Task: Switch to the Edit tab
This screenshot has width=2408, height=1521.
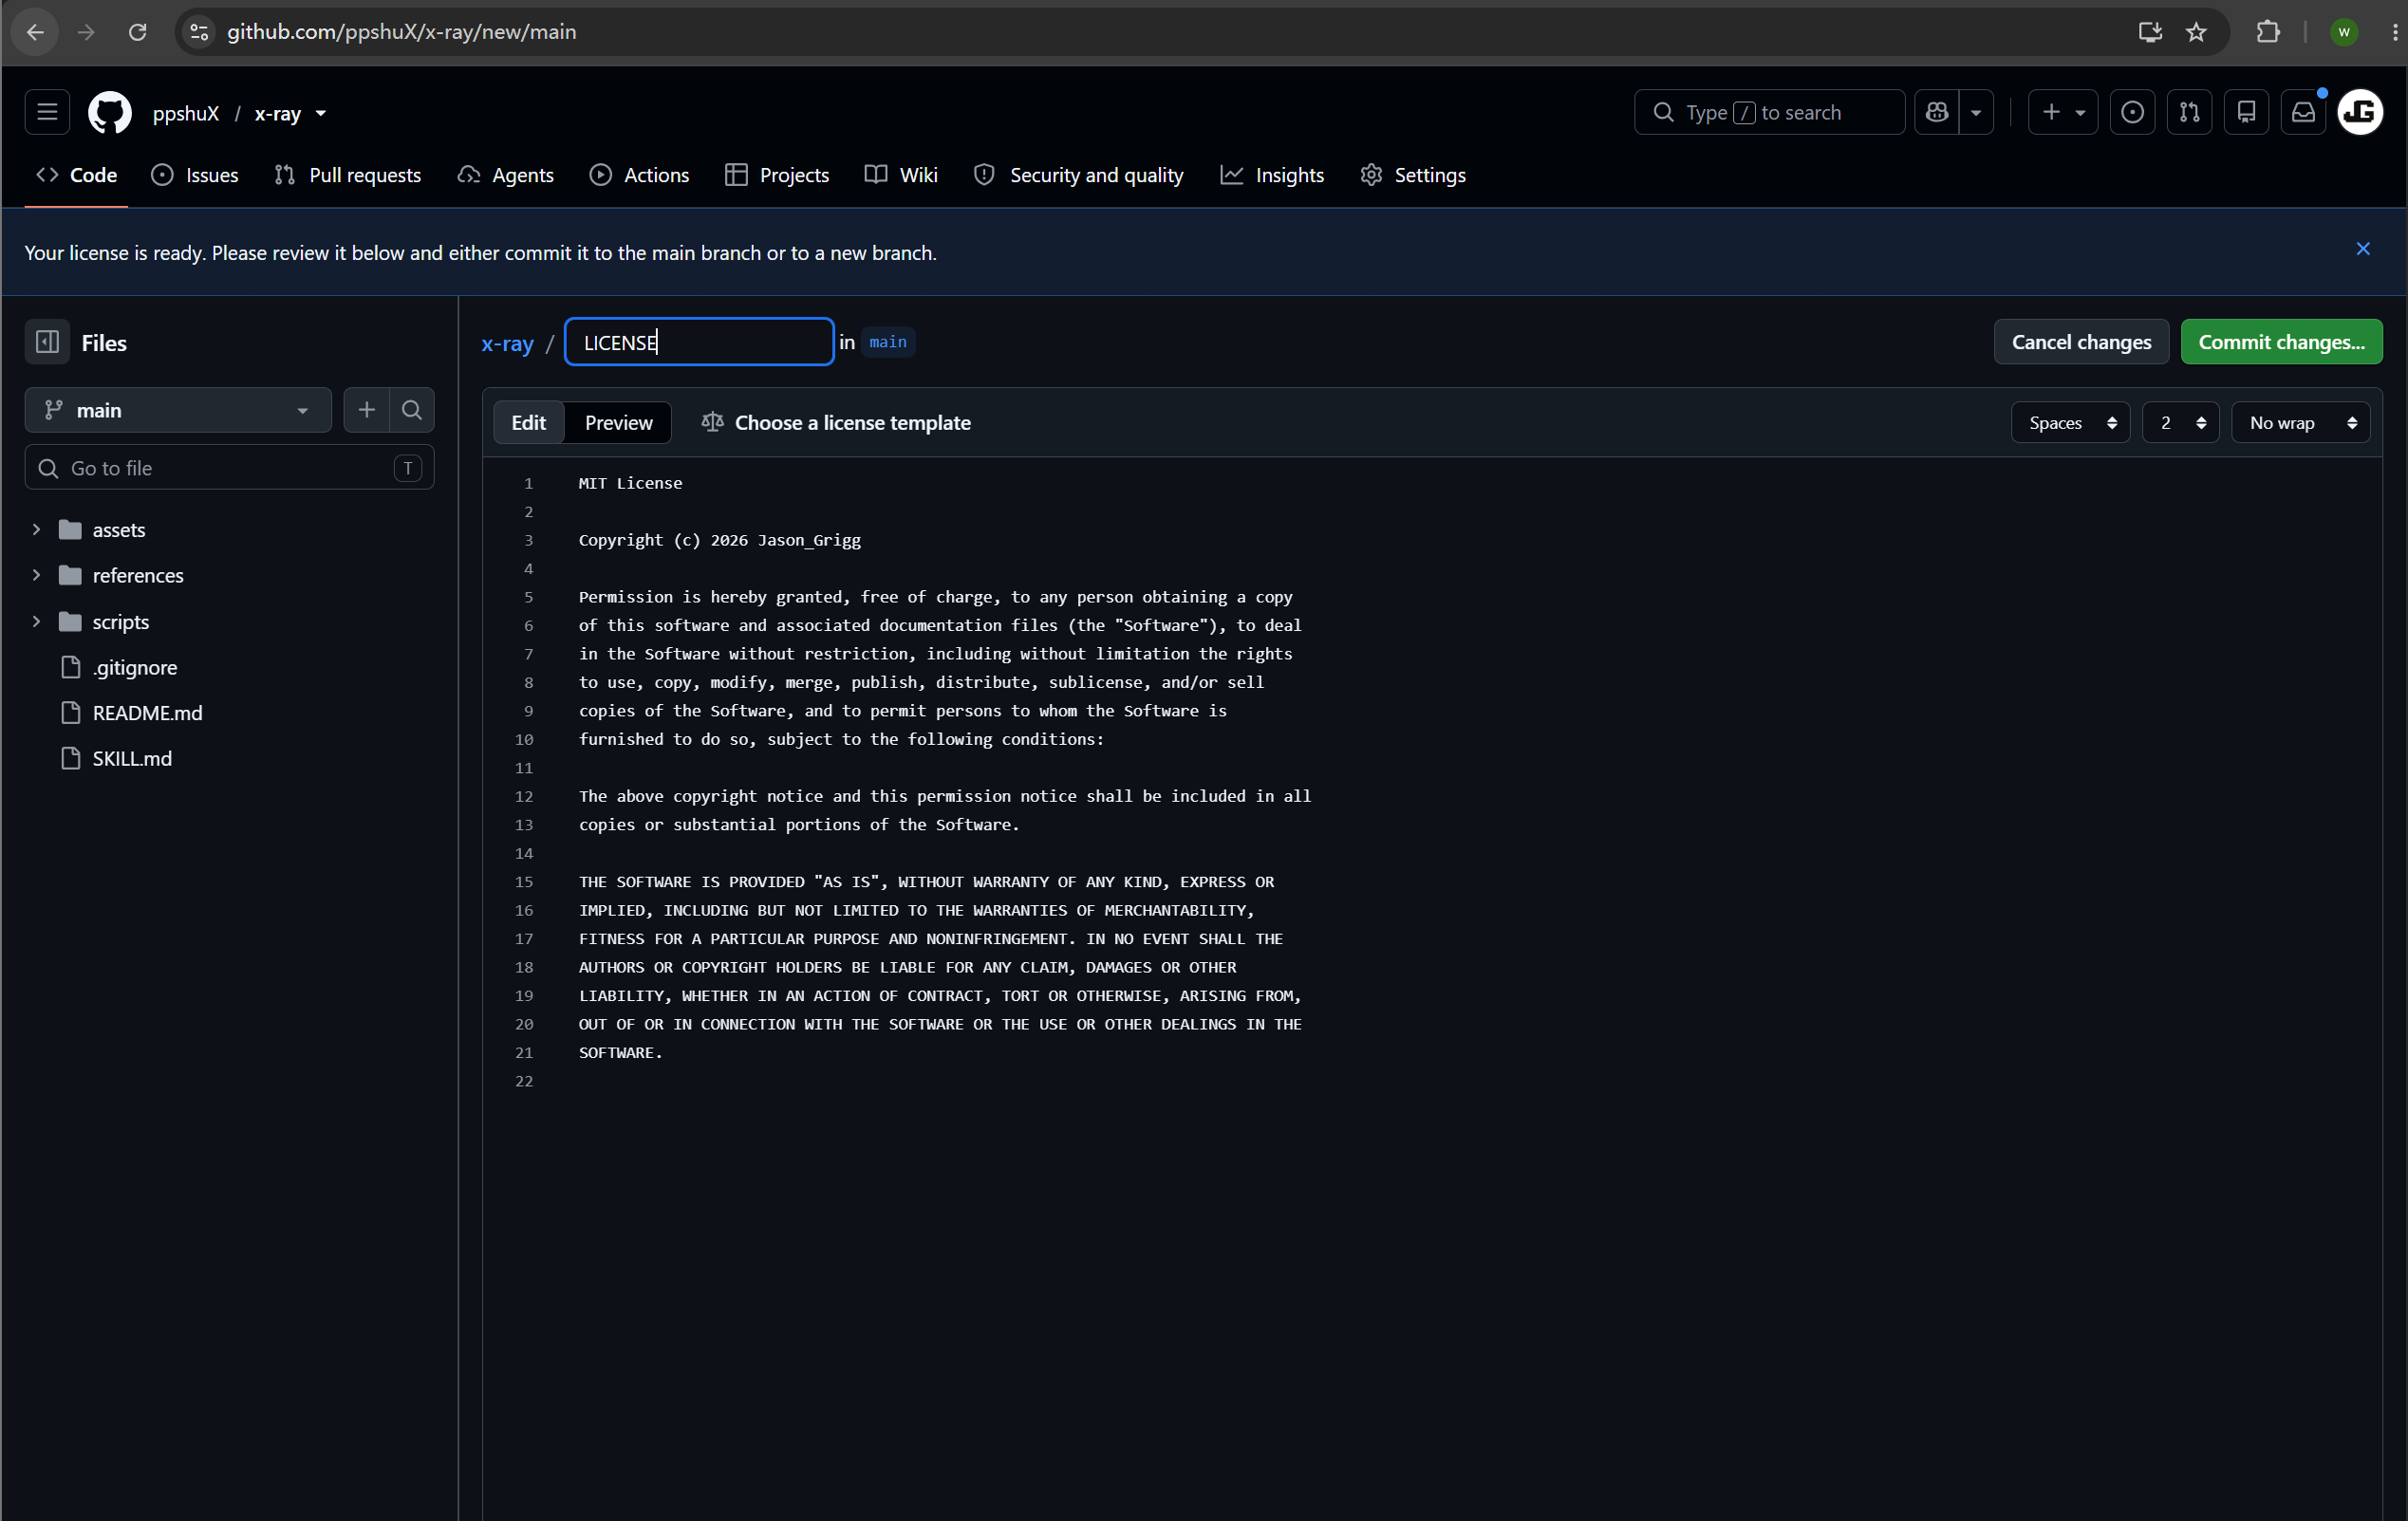Action: (528, 423)
